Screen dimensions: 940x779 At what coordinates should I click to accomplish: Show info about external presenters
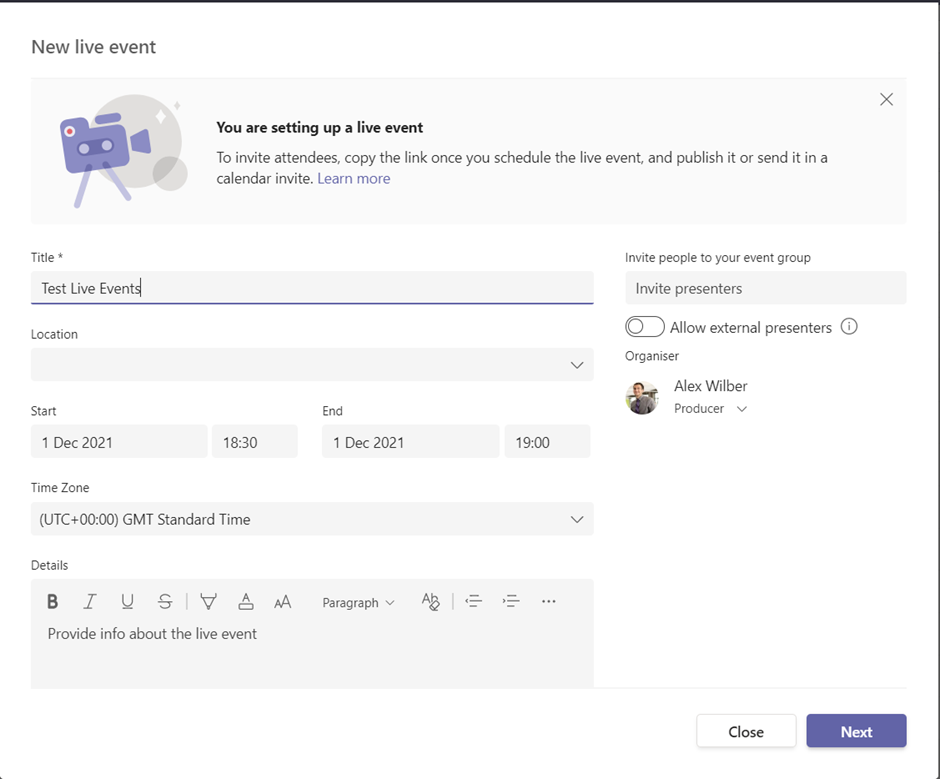[849, 327]
